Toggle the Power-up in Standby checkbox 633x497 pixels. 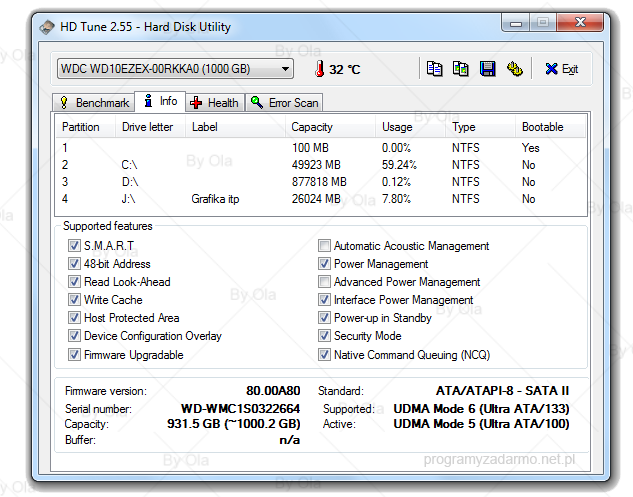coord(324,317)
